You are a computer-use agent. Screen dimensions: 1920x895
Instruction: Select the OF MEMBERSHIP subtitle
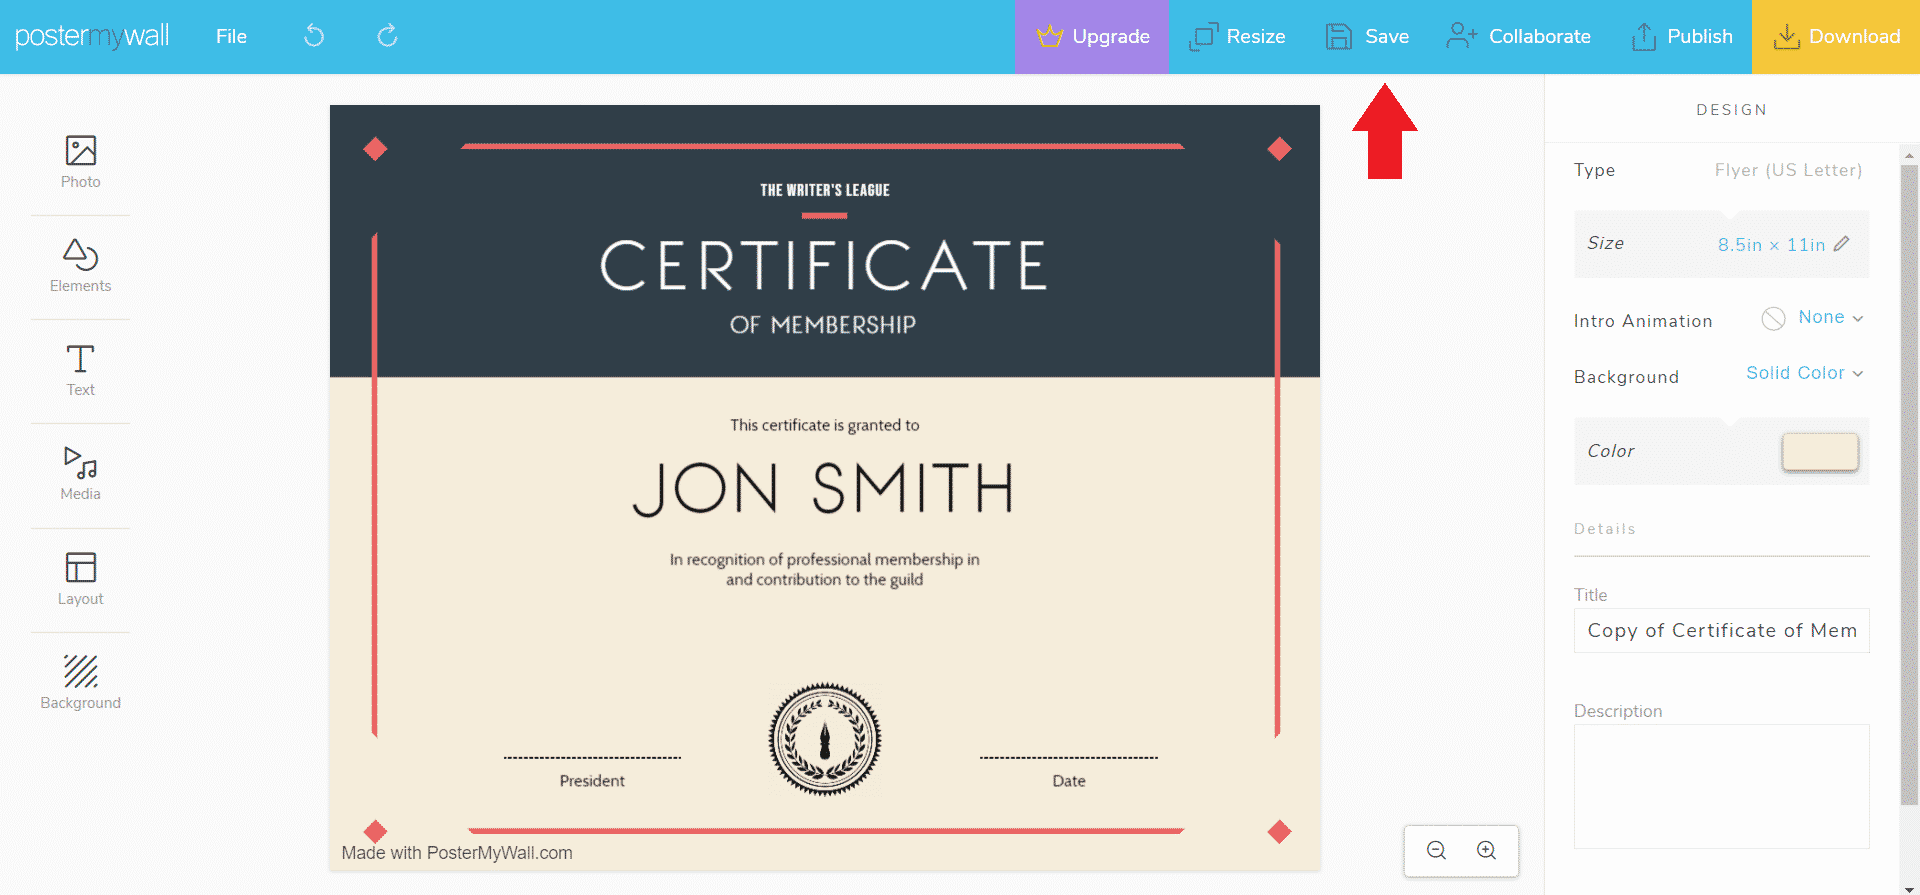click(x=823, y=325)
